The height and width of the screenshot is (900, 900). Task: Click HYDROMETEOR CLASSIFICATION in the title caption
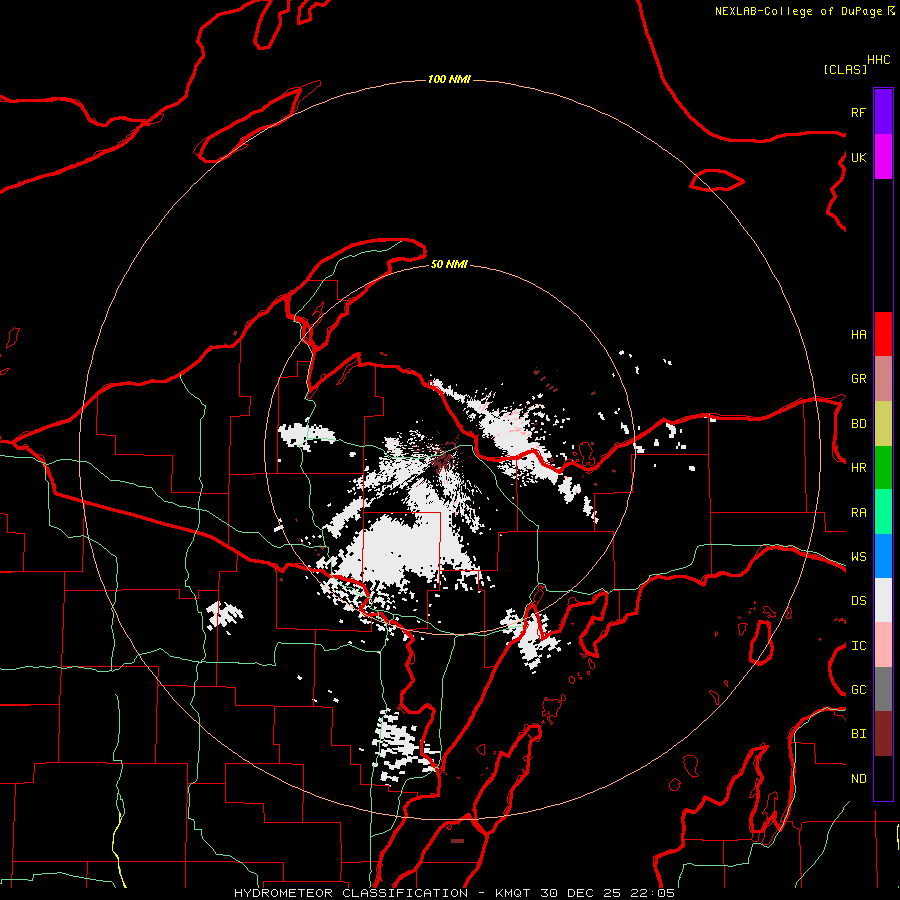351,893
